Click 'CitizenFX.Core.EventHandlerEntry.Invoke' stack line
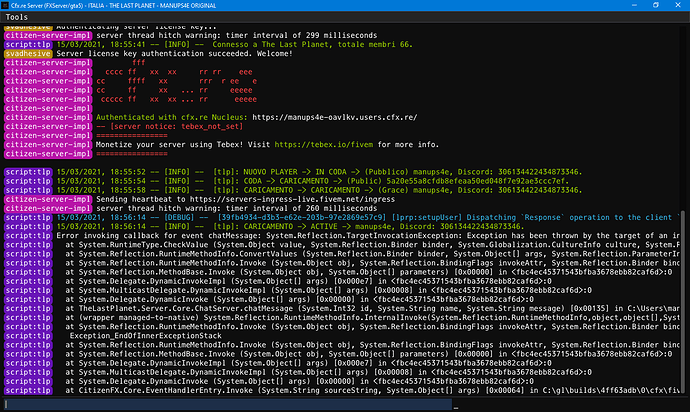Screen dimensions: 690x412 pos(372,390)
